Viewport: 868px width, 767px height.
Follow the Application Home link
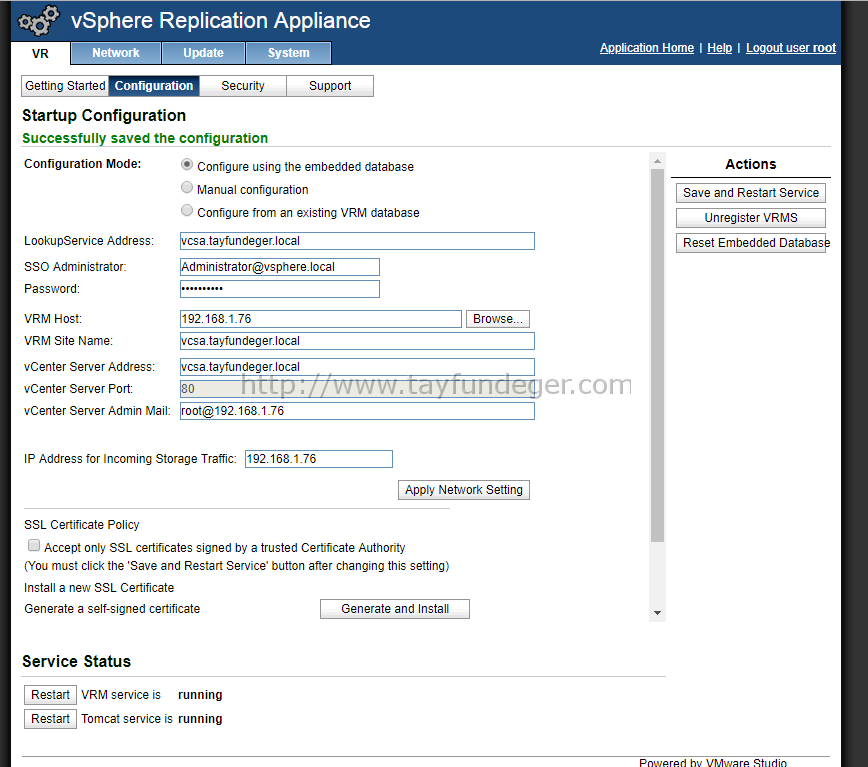coord(647,48)
